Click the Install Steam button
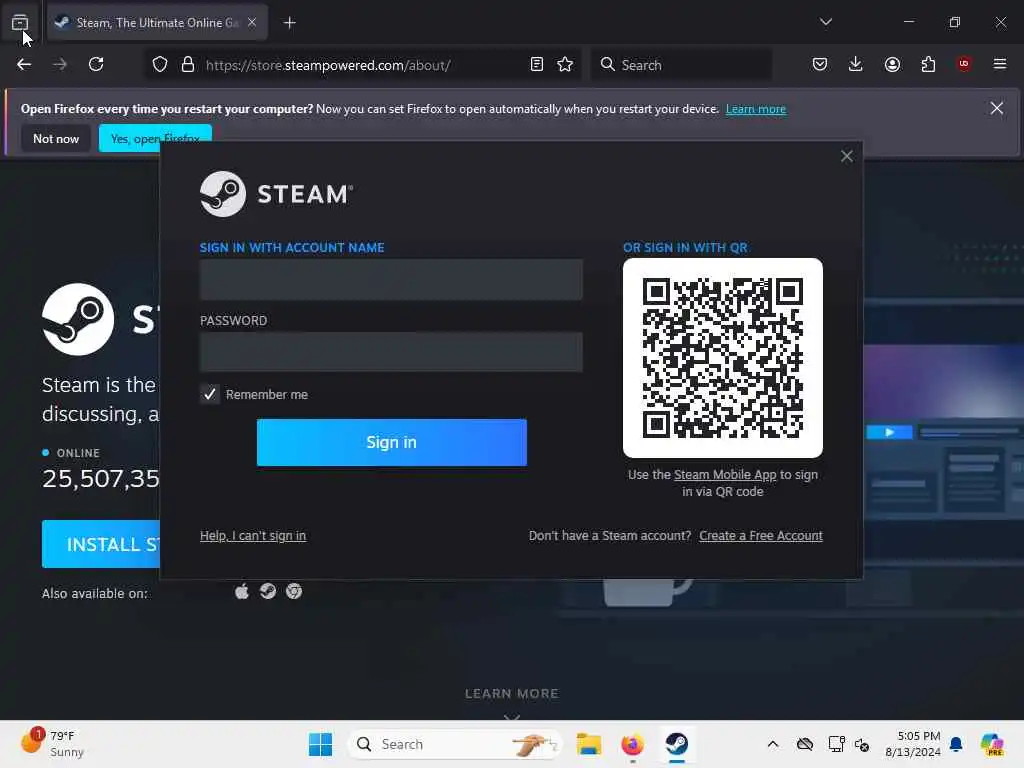The height and width of the screenshot is (768, 1024). pyautogui.click(x=101, y=544)
